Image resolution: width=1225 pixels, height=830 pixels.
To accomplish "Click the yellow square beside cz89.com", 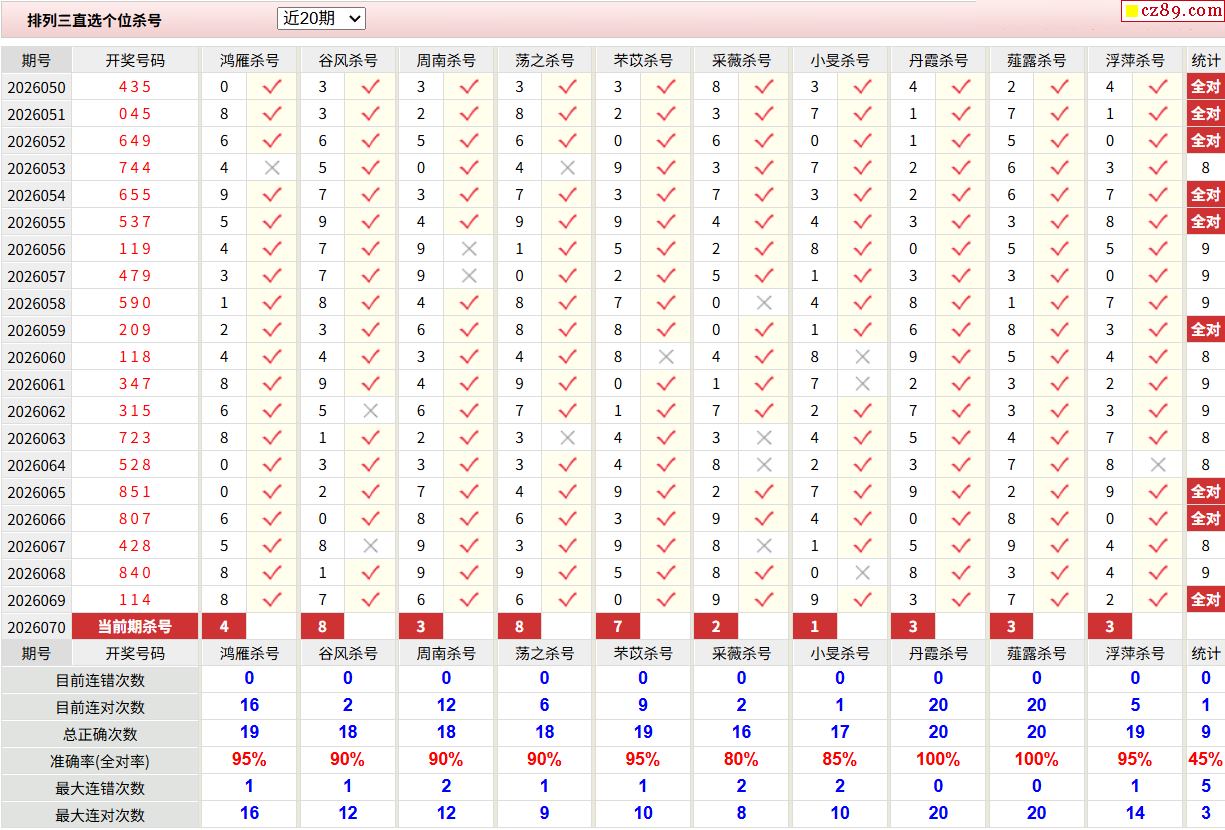I will tap(1131, 12).
